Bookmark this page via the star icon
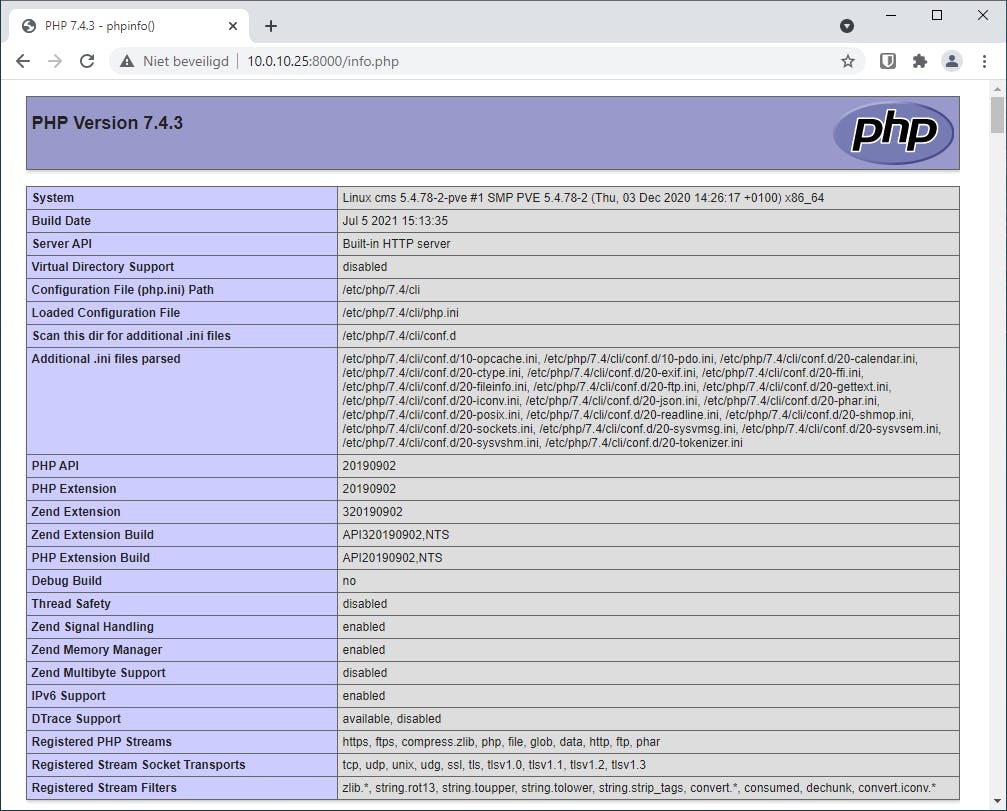This screenshot has height=811, width=1007. tap(847, 61)
